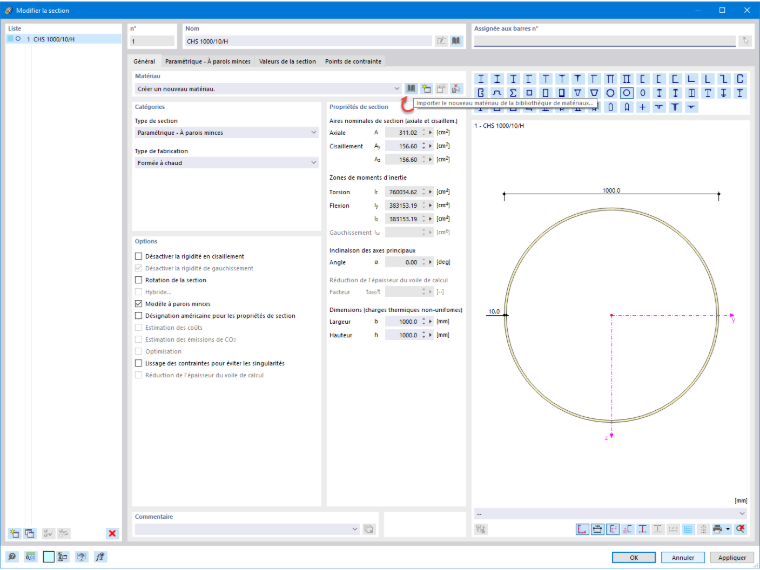The image size is (760, 570).
Task: Click the Appliquer button
Action: [x=732, y=557]
